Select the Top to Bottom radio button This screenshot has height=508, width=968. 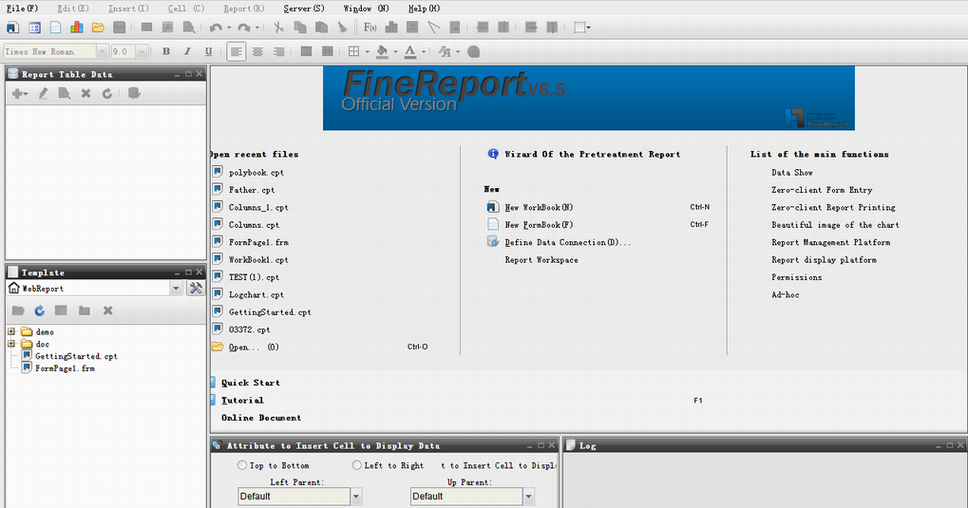tap(242, 465)
